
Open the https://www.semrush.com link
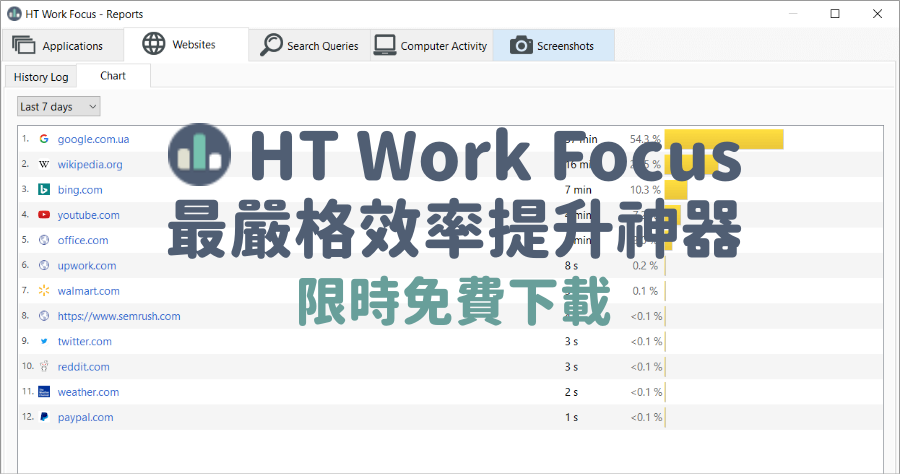pyautogui.click(x=119, y=316)
